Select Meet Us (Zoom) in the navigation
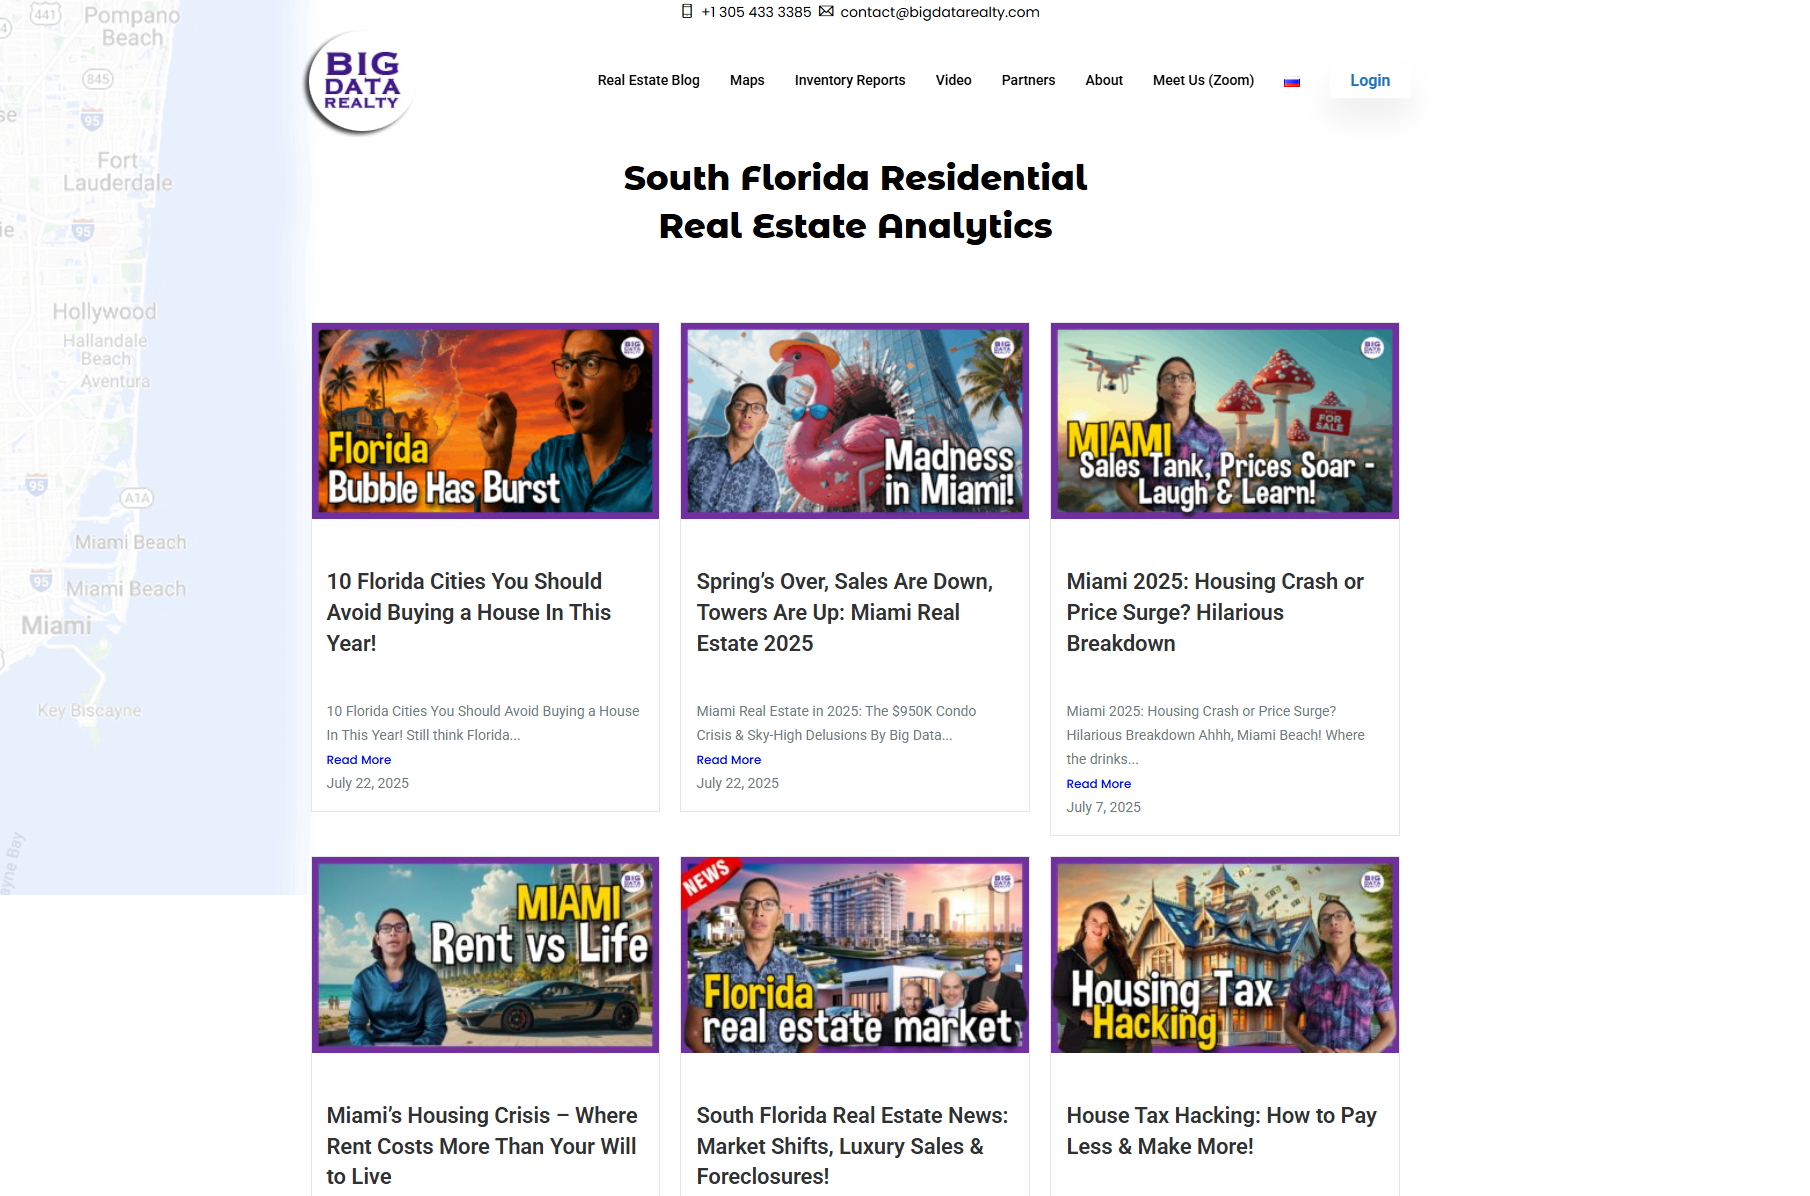The width and height of the screenshot is (1810, 1196). [1203, 80]
